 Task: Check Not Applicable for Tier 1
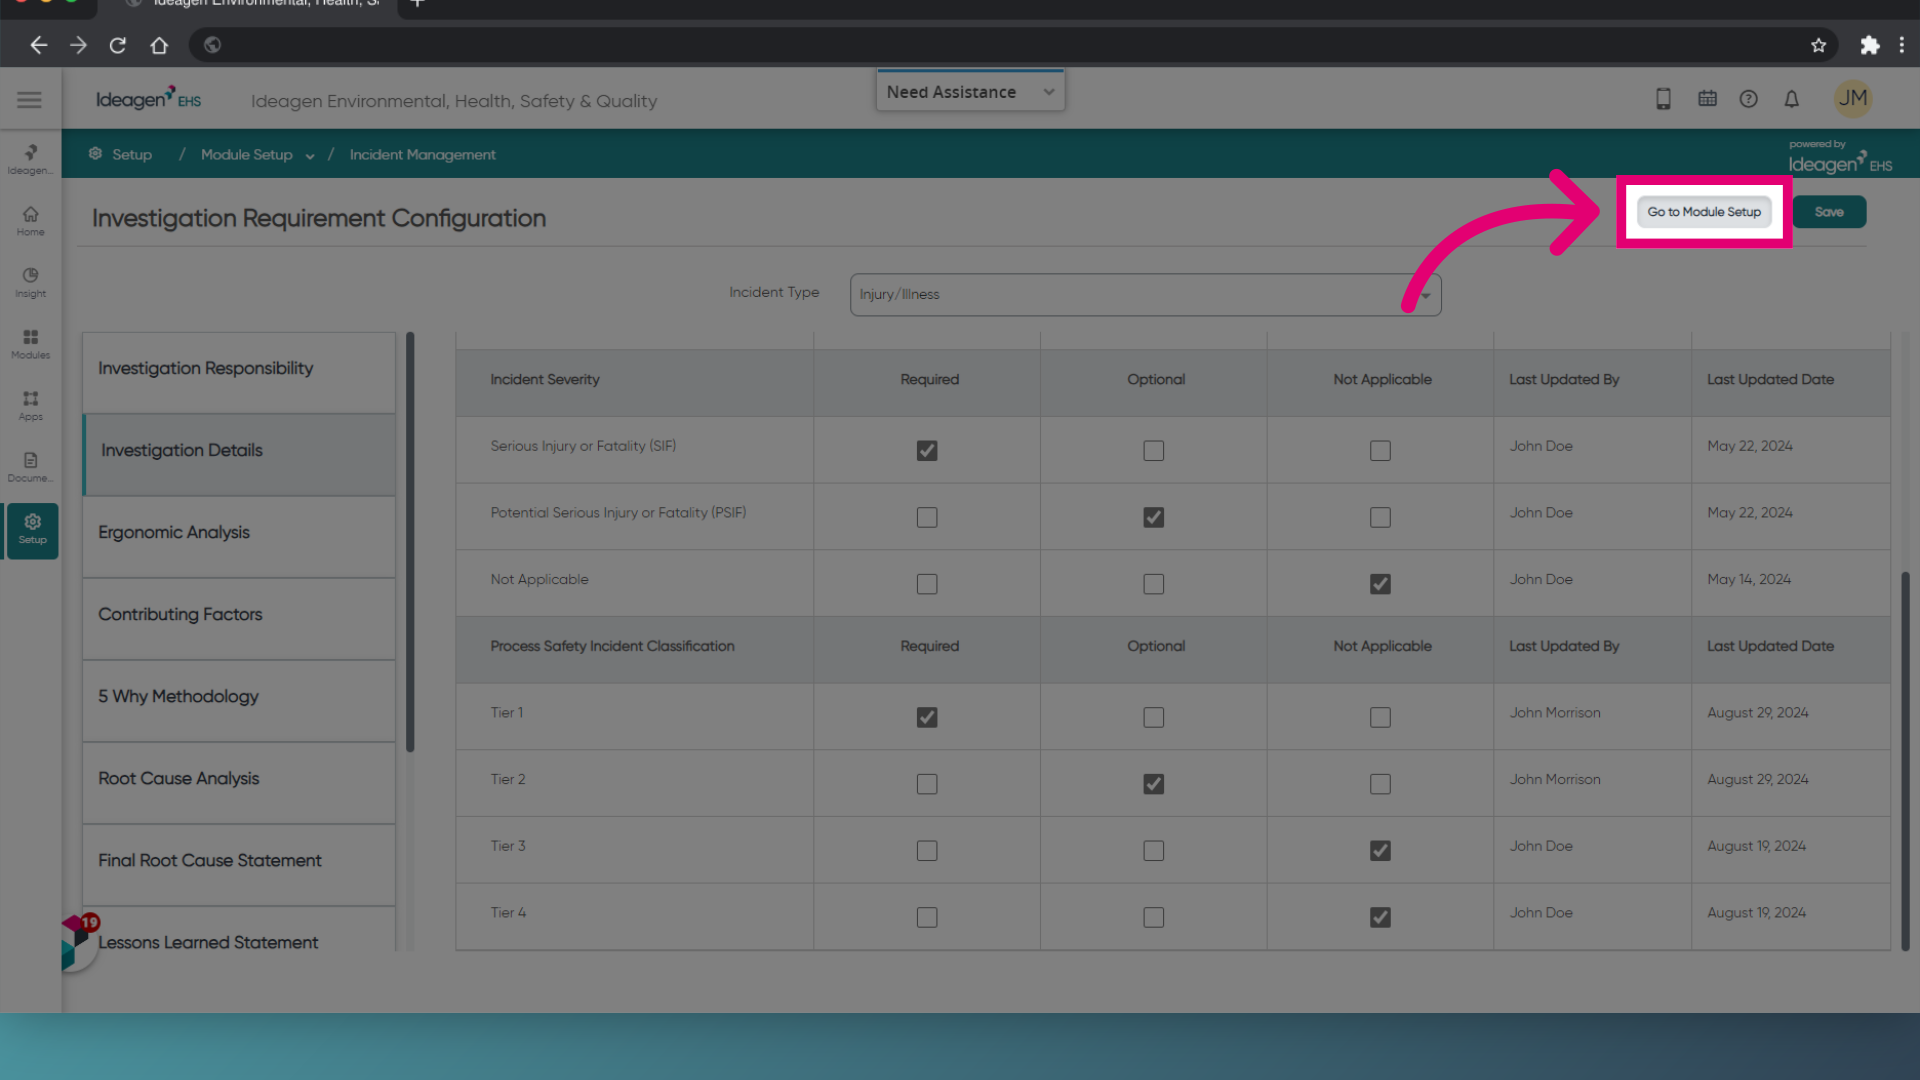(x=1380, y=718)
